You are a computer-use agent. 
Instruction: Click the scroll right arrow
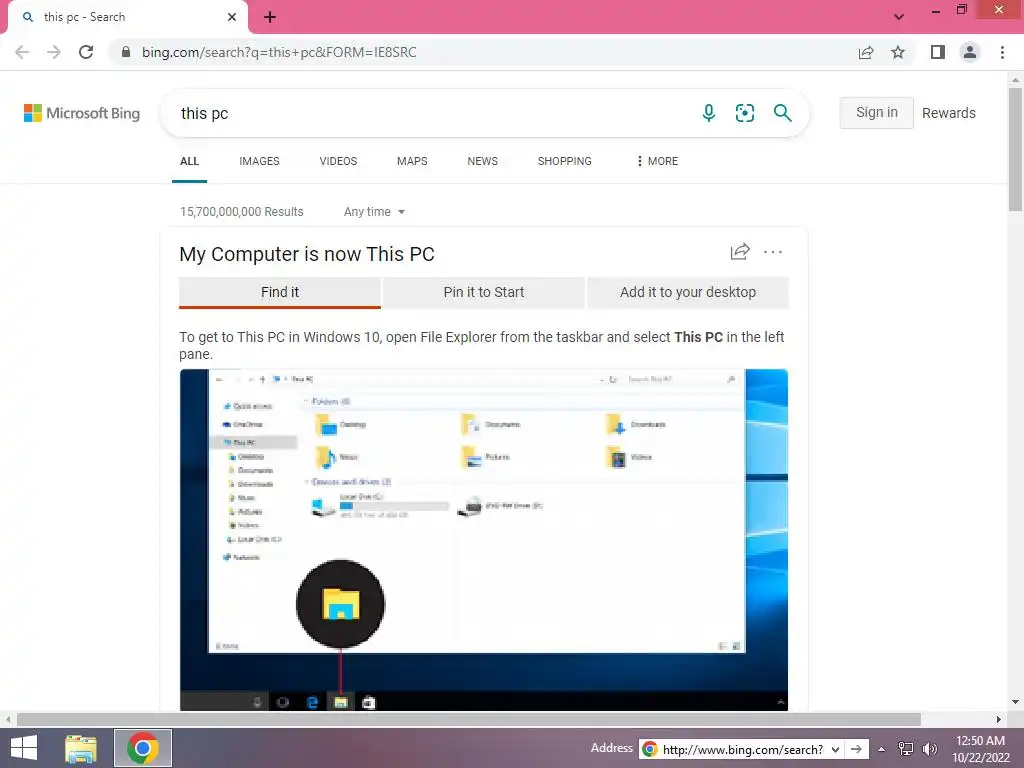coord(999,720)
